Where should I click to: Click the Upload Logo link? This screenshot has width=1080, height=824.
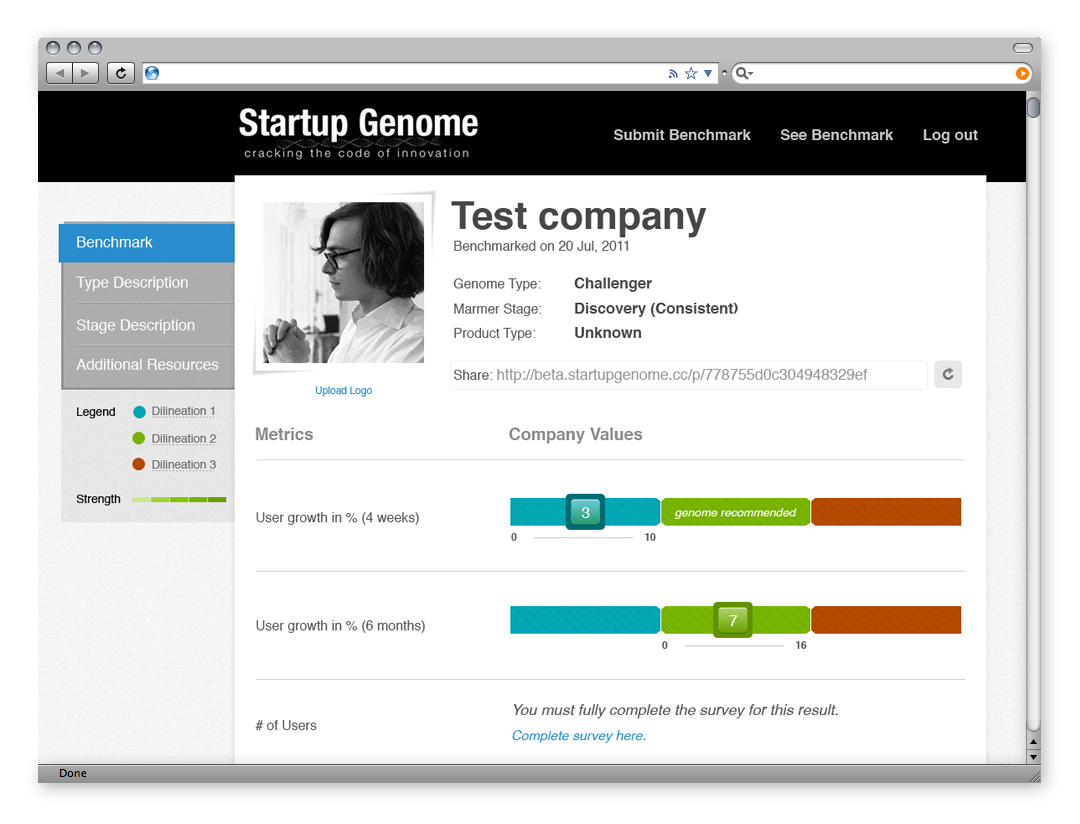(x=344, y=391)
